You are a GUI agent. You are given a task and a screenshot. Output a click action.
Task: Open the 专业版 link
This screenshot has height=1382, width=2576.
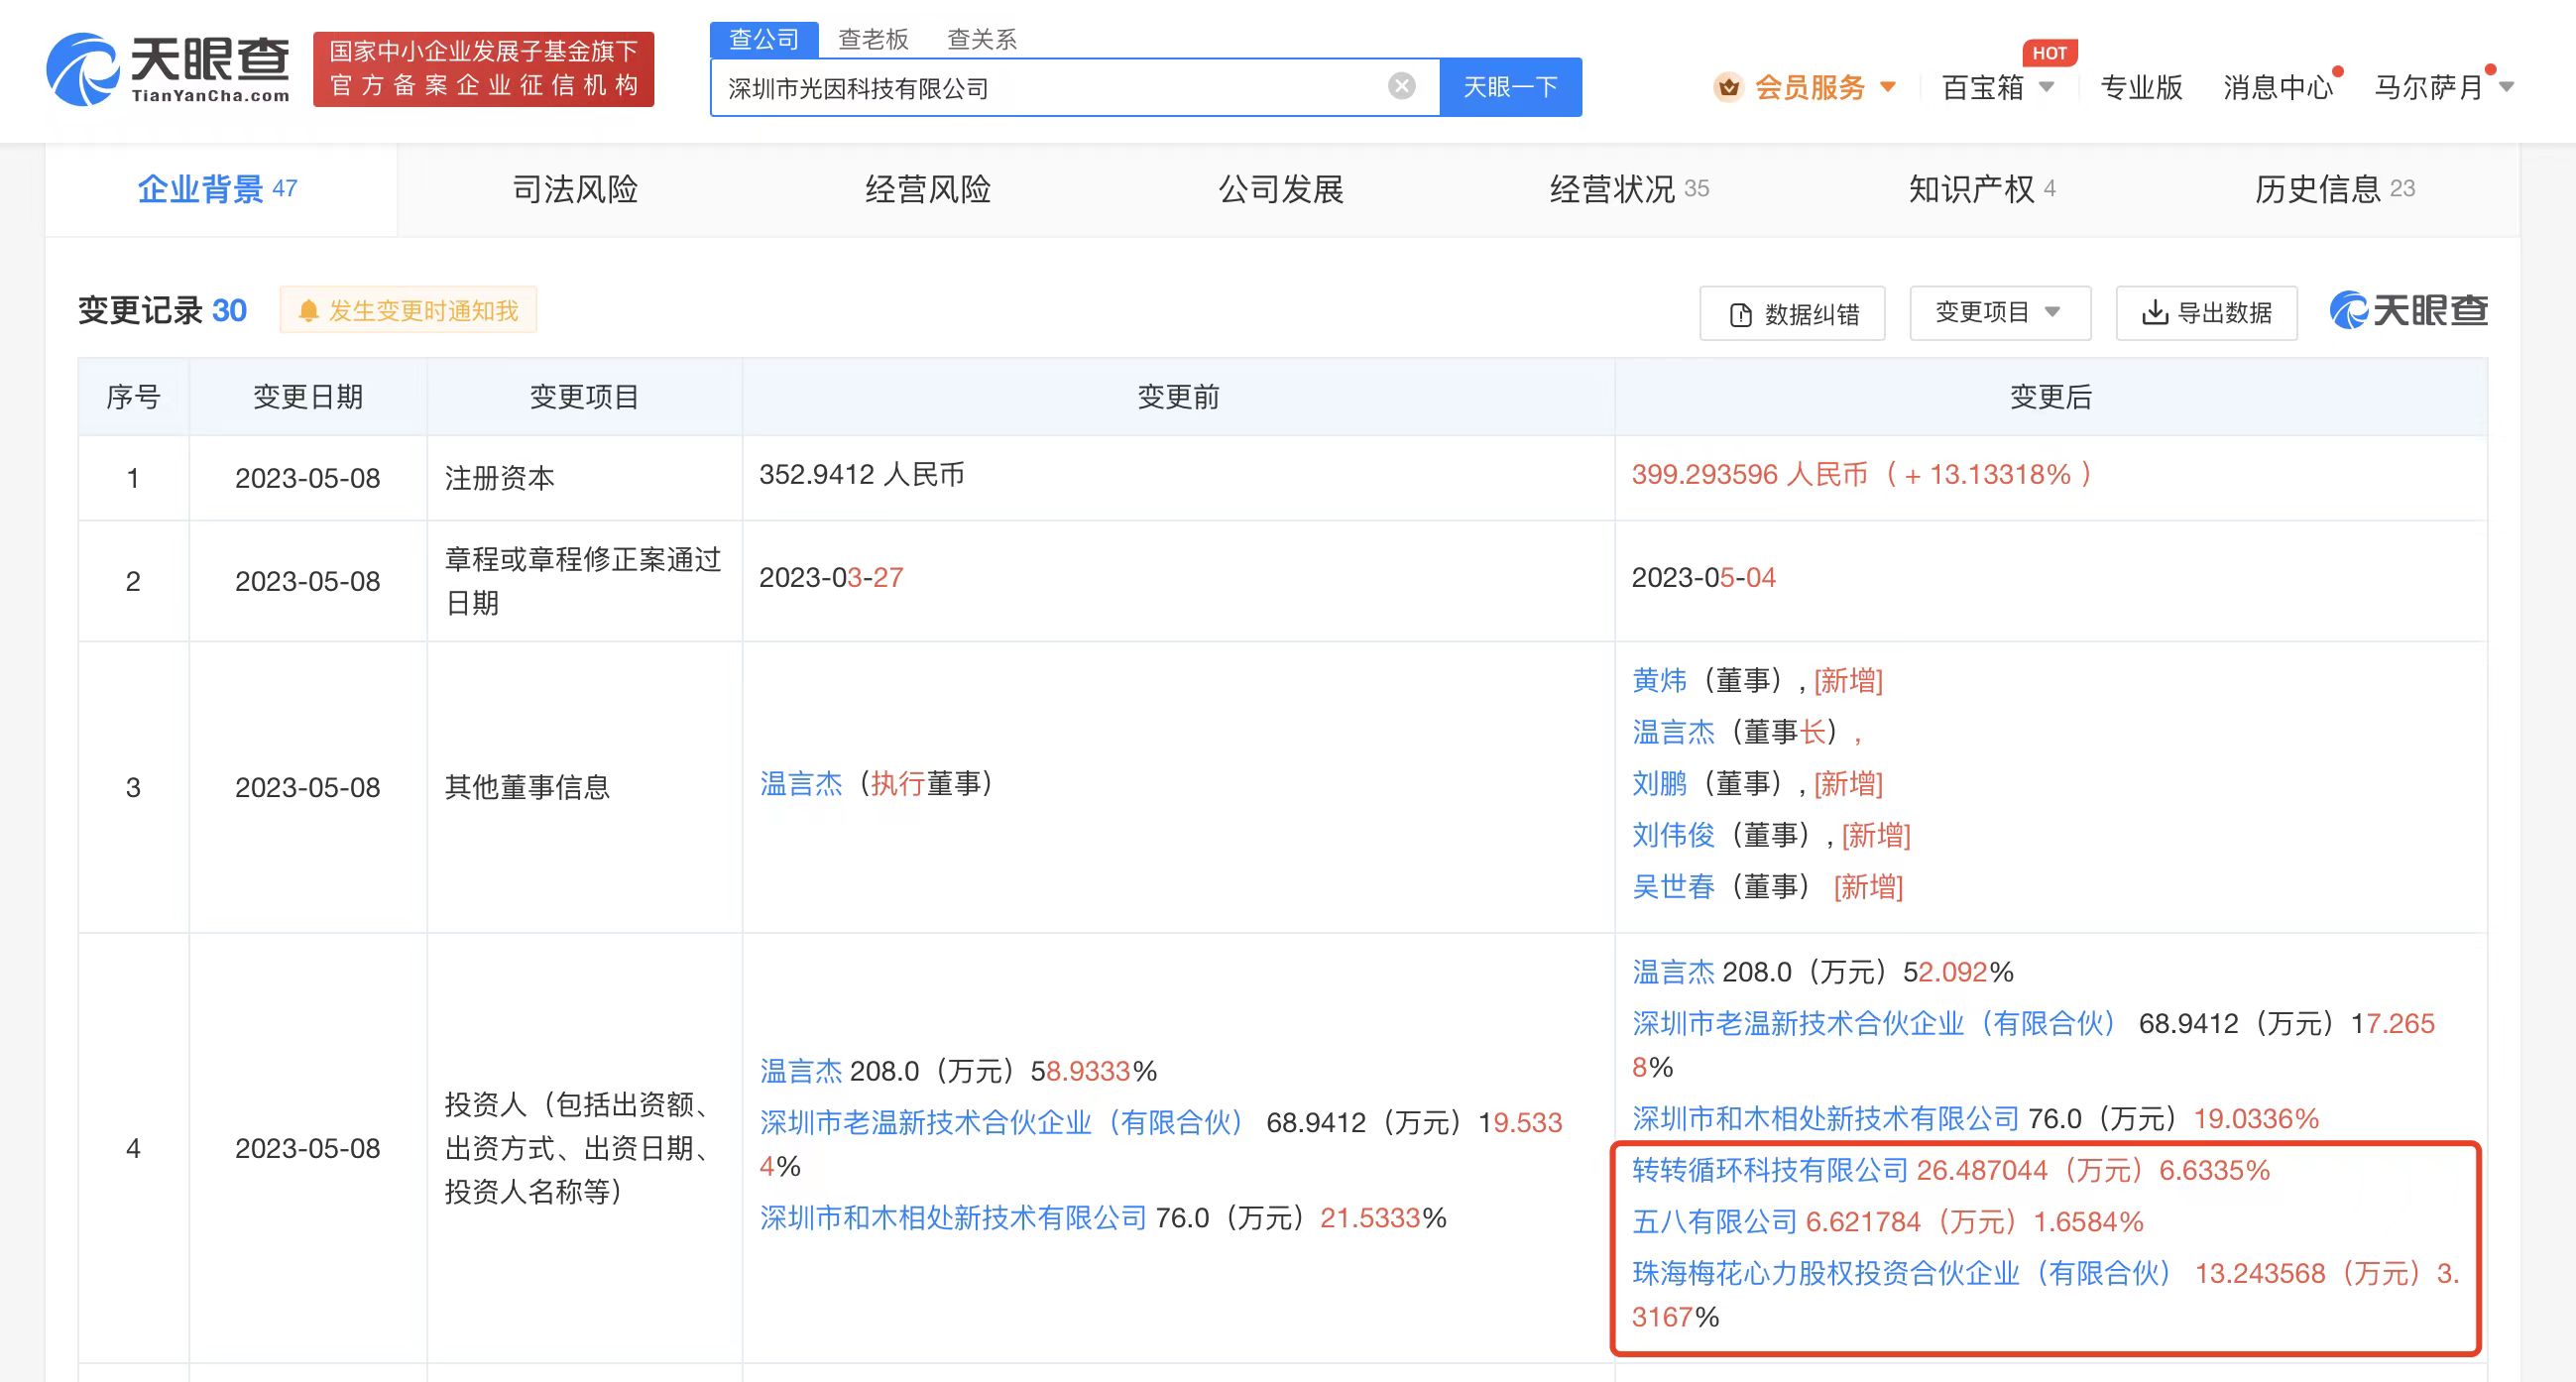point(2141,87)
